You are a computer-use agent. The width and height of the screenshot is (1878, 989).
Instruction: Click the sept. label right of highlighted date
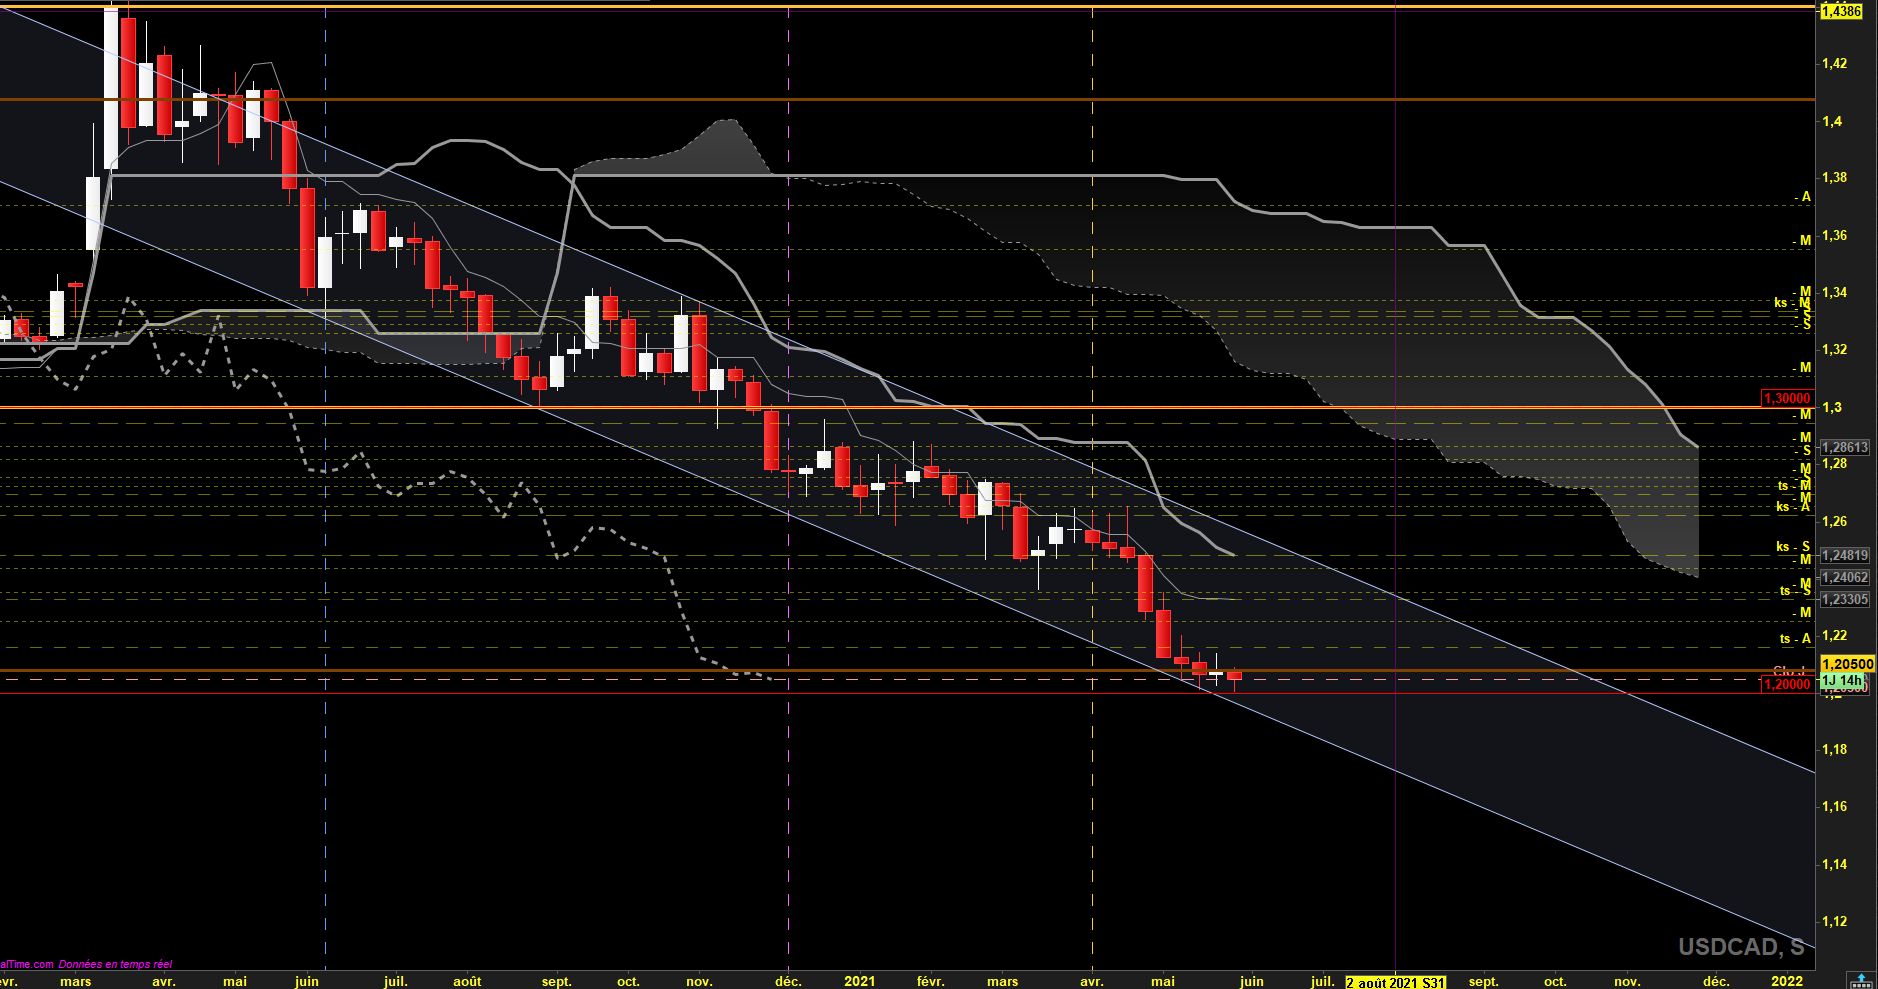pos(1483,982)
